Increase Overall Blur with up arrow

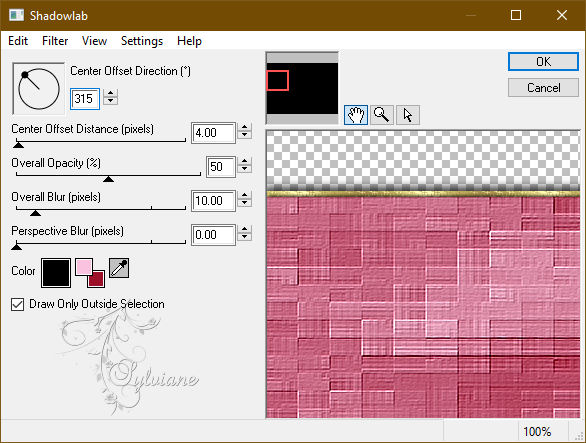(244, 195)
